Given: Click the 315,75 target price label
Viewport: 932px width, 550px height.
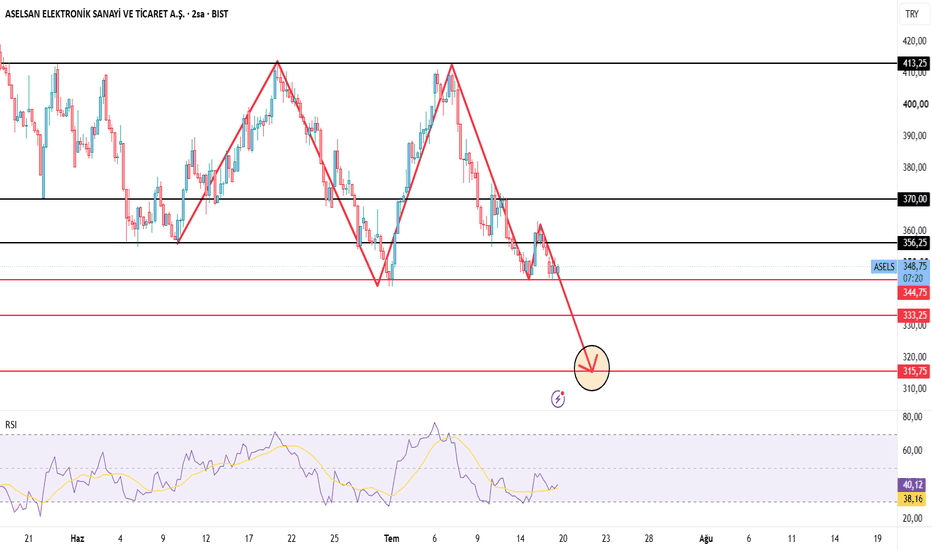Looking at the screenshot, I should (x=915, y=371).
